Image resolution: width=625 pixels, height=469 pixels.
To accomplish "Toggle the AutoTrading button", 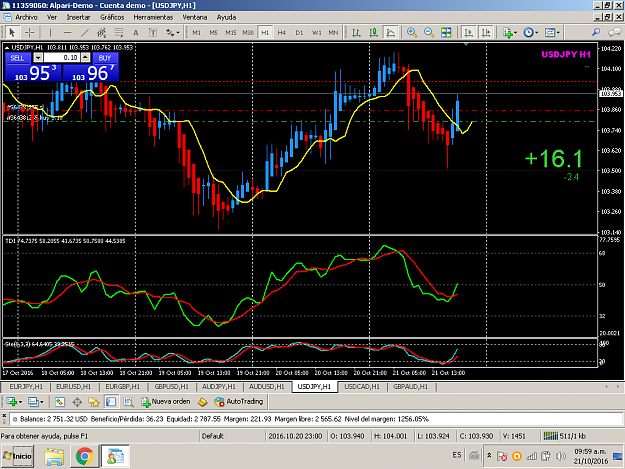I will 239,402.
